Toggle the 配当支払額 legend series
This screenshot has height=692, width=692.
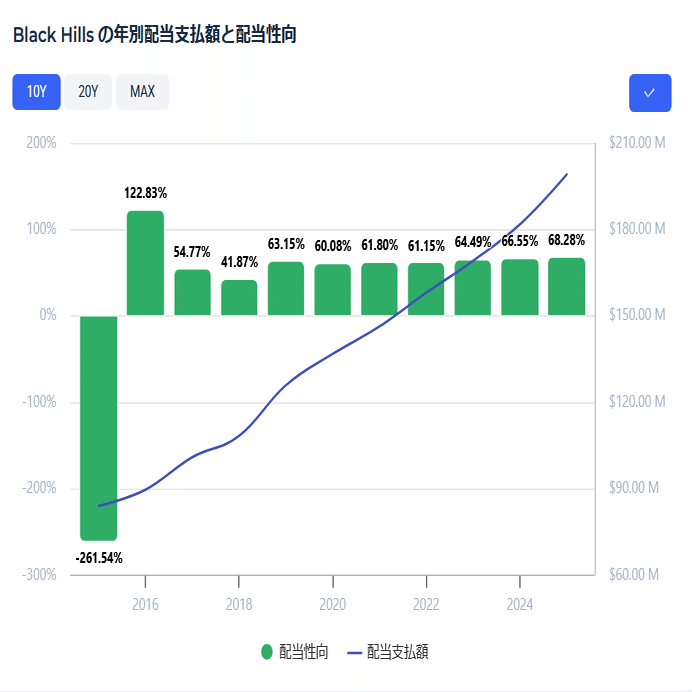[x=387, y=652]
